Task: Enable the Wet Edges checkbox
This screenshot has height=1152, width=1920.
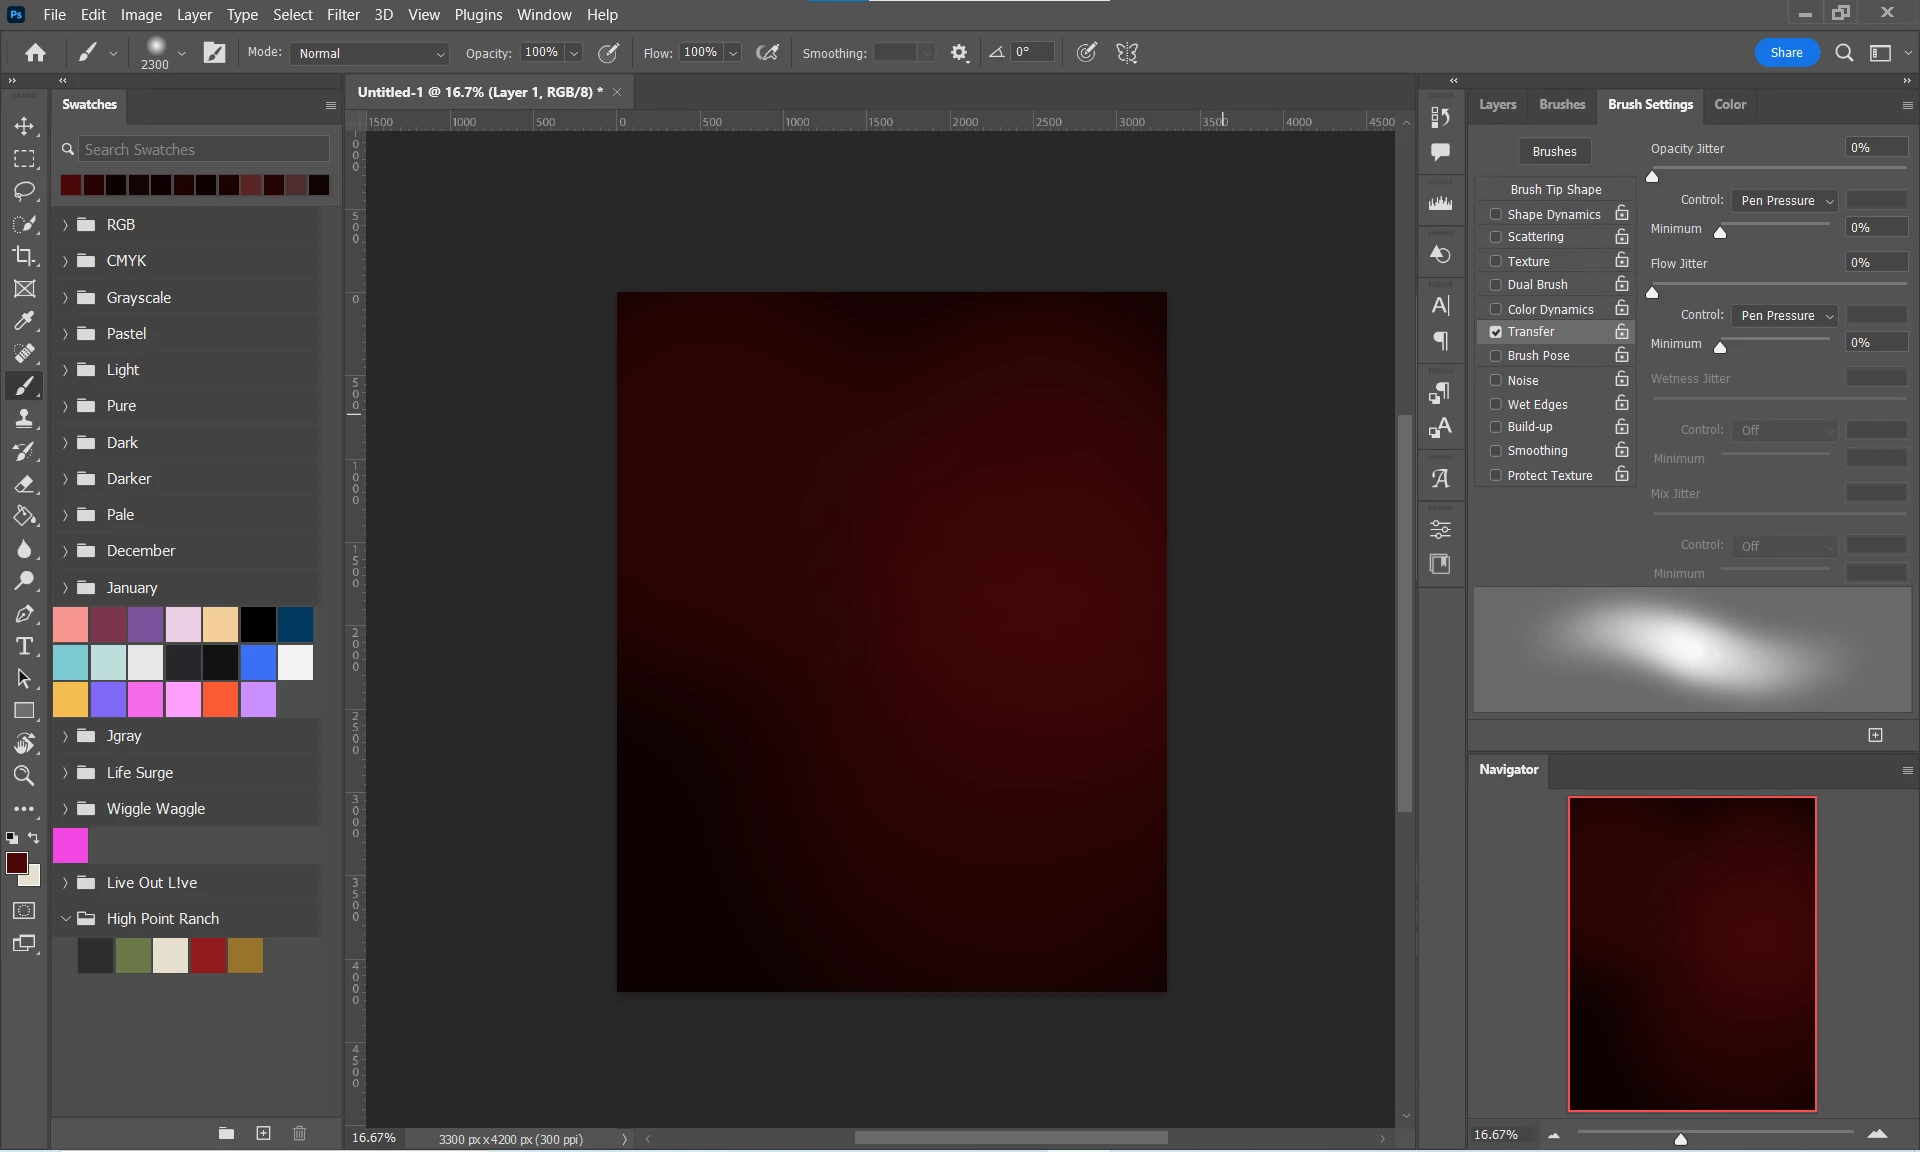Action: [1496, 404]
